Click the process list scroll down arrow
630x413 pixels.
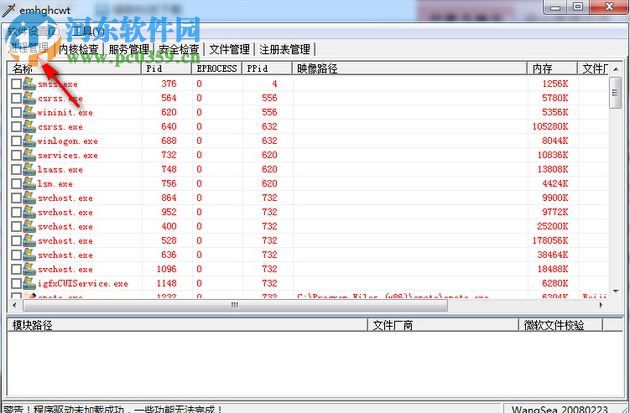pyautogui.click(x=616, y=291)
